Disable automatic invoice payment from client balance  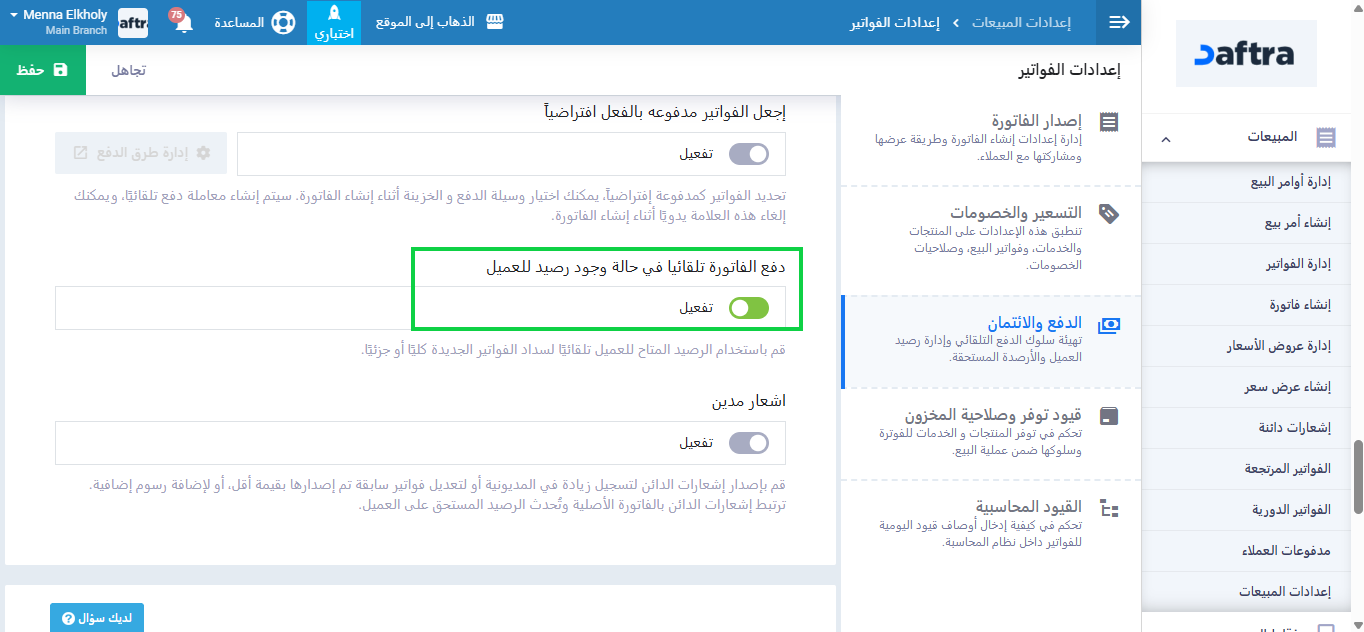pos(749,308)
